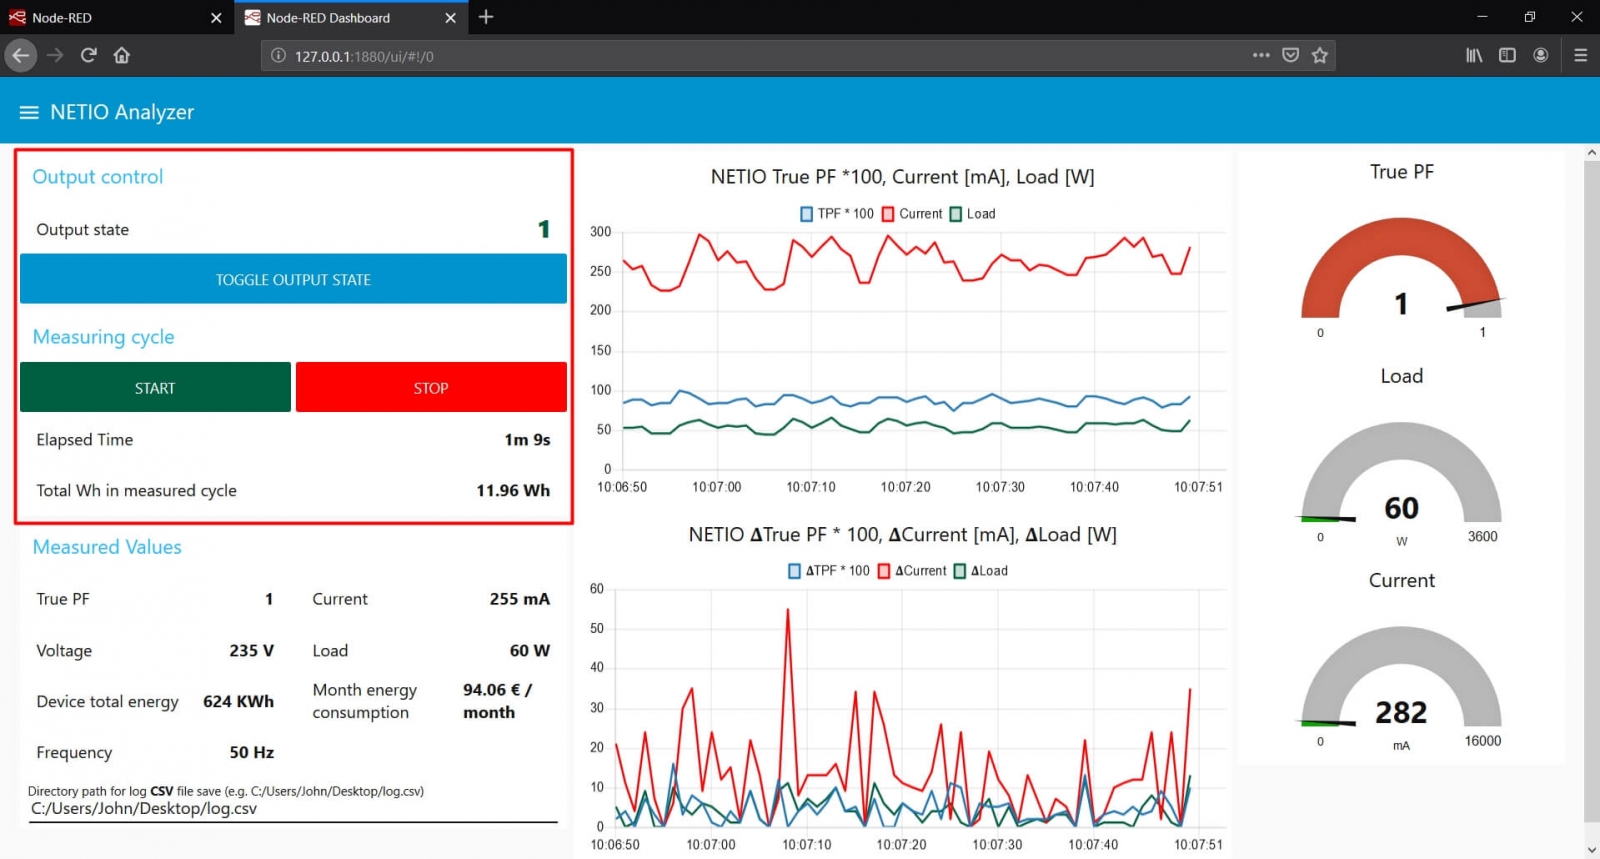Open the NETIO Analyzer hamburger menu
This screenshot has height=859, width=1600.
(29, 112)
